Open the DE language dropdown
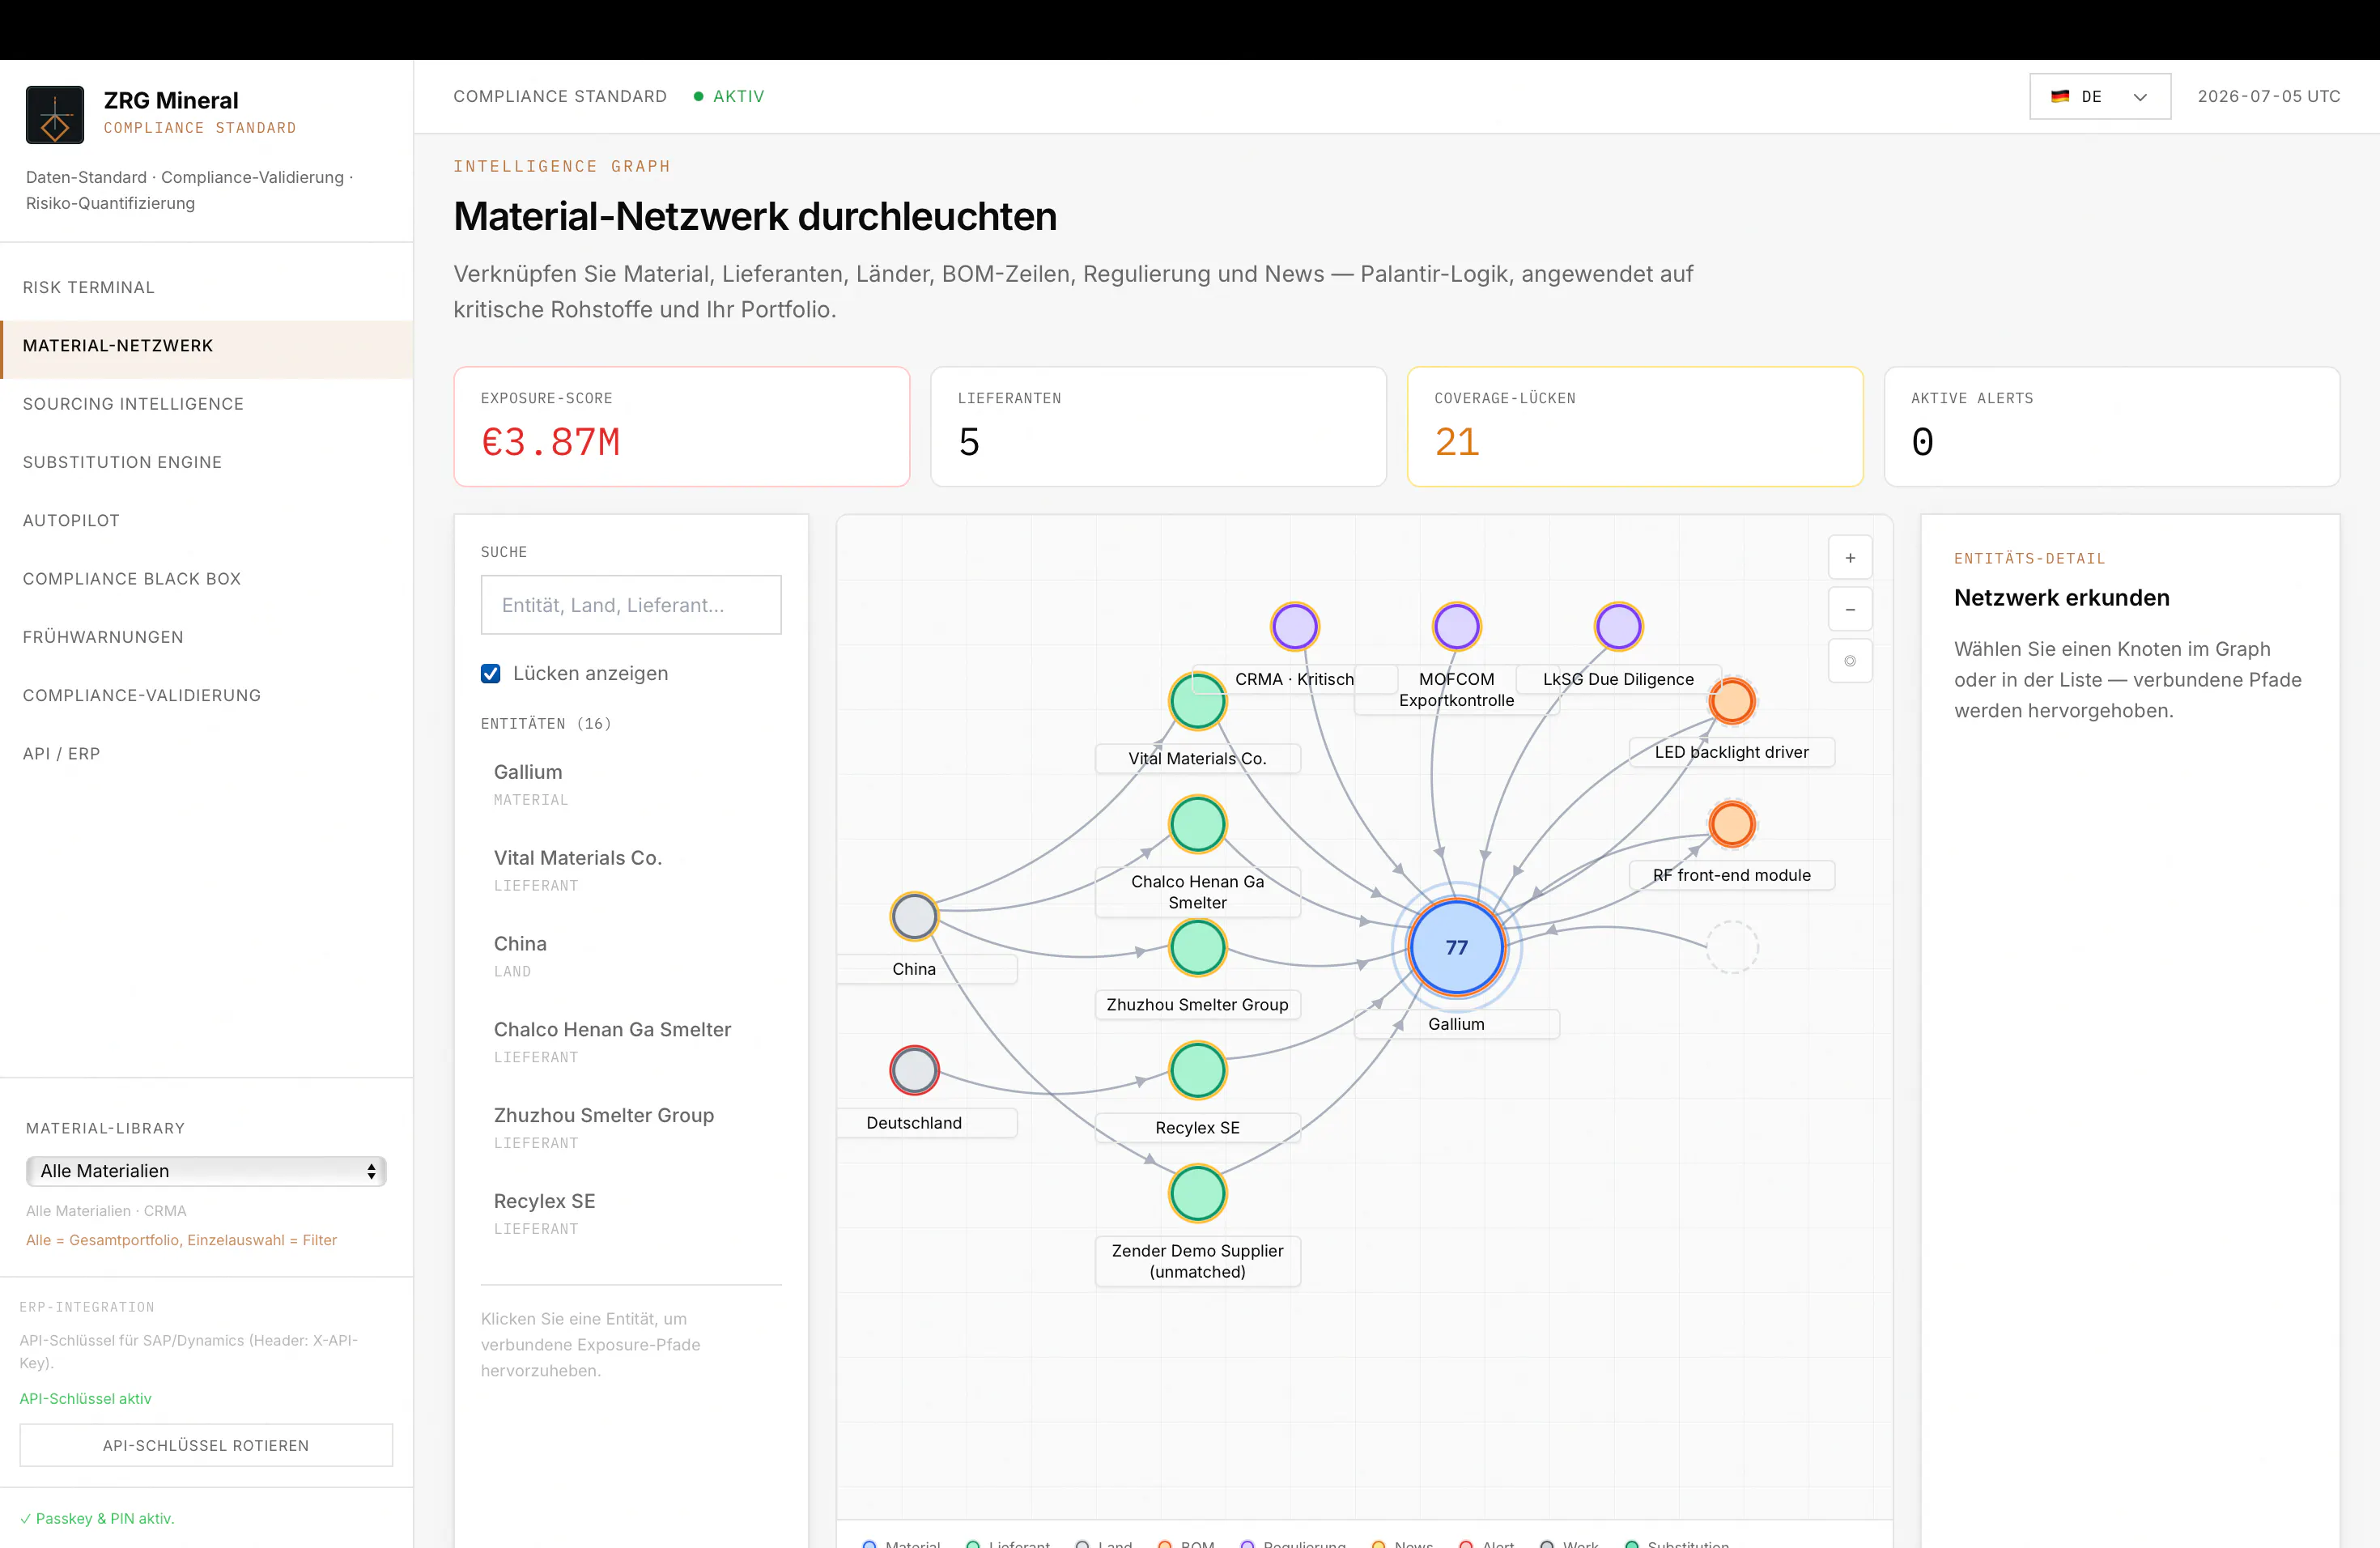The height and width of the screenshot is (1548, 2380). (x=2099, y=96)
